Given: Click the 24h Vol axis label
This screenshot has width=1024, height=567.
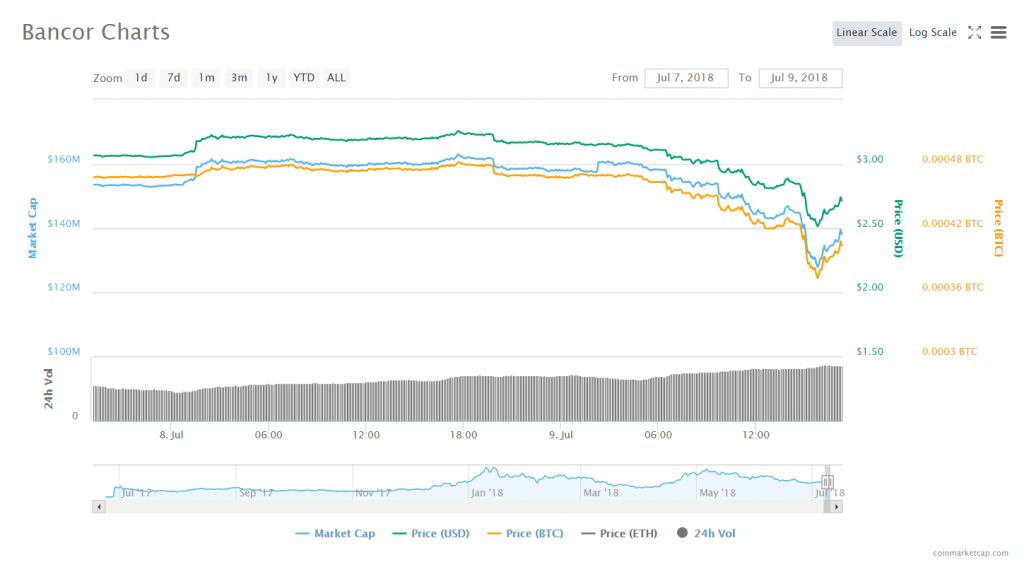Looking at the screenshot, I should coord(48,389).
